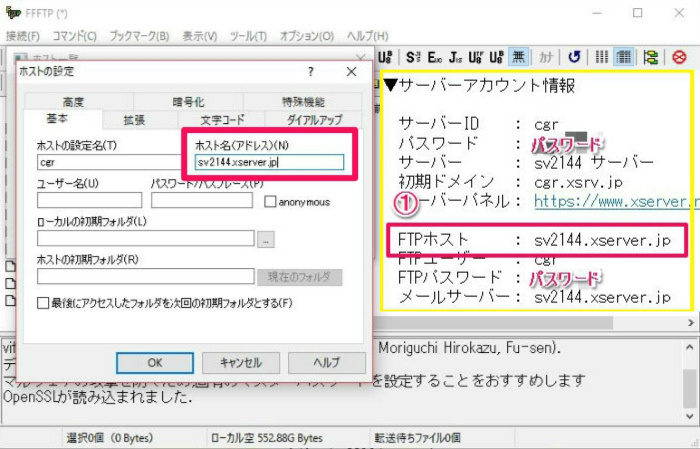Select EUC local kanji code icon
Viewport: 700px width, 449px height.
pyautogui.click(x=434, y=57)
